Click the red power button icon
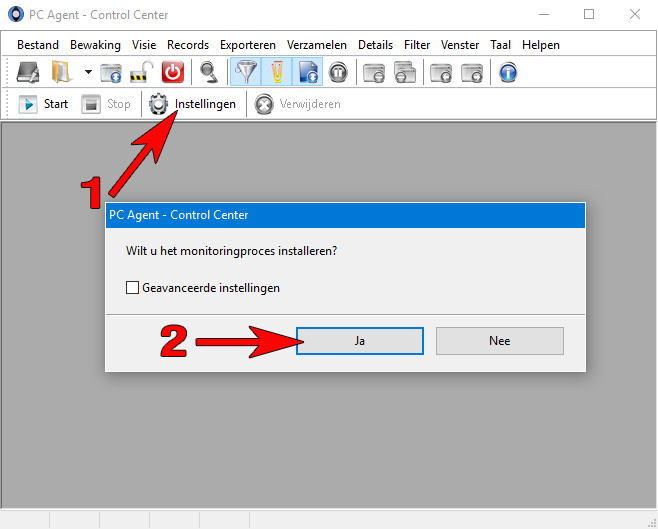 coord(172,72)
